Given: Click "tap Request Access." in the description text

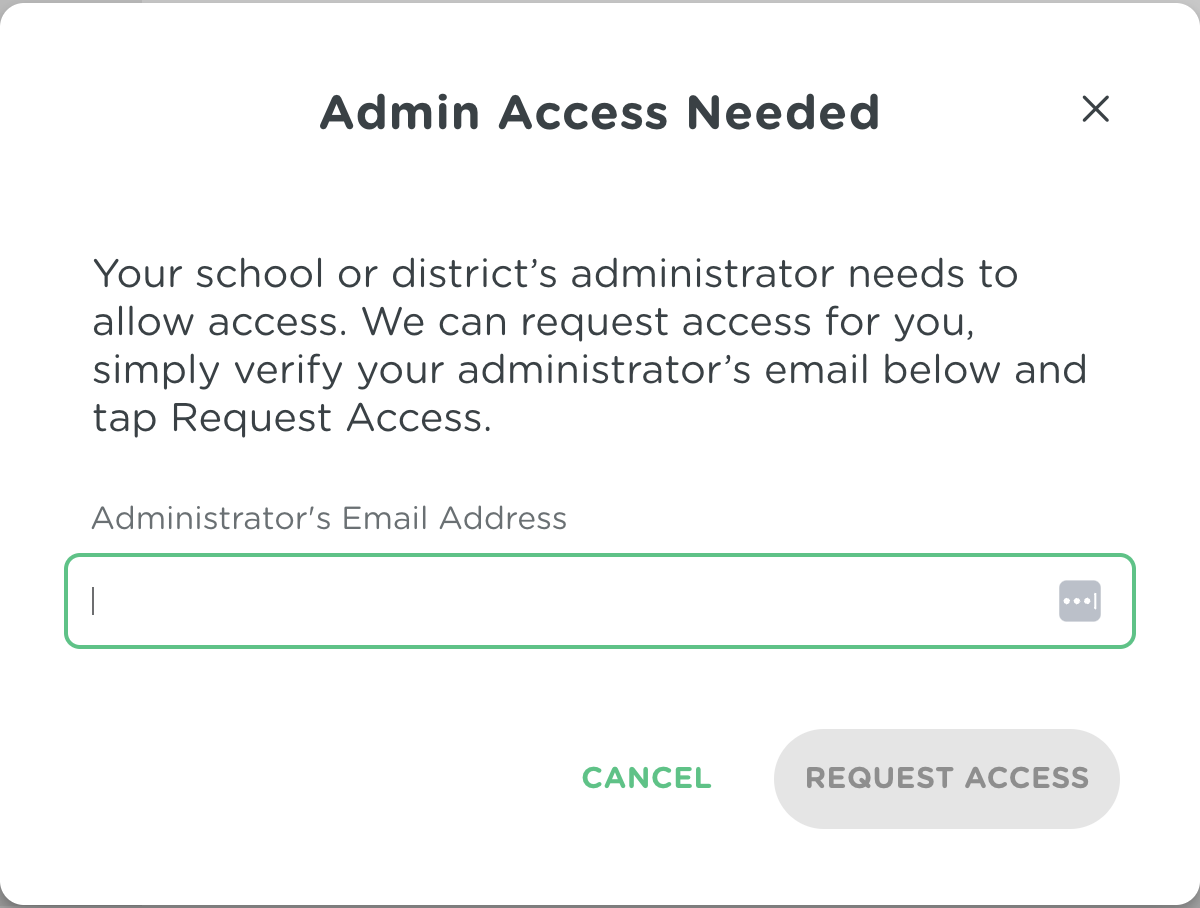Looking at the screenshot, I should pos(292,419).
